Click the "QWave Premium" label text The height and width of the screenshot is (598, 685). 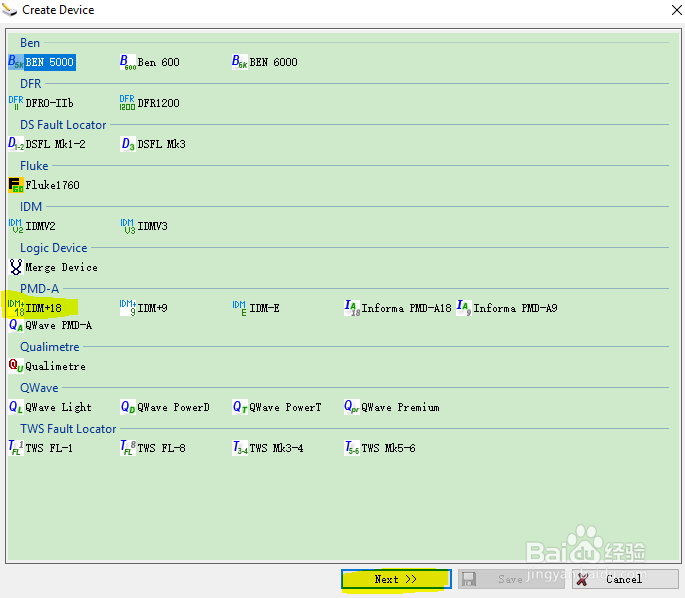tap(400, 408)
